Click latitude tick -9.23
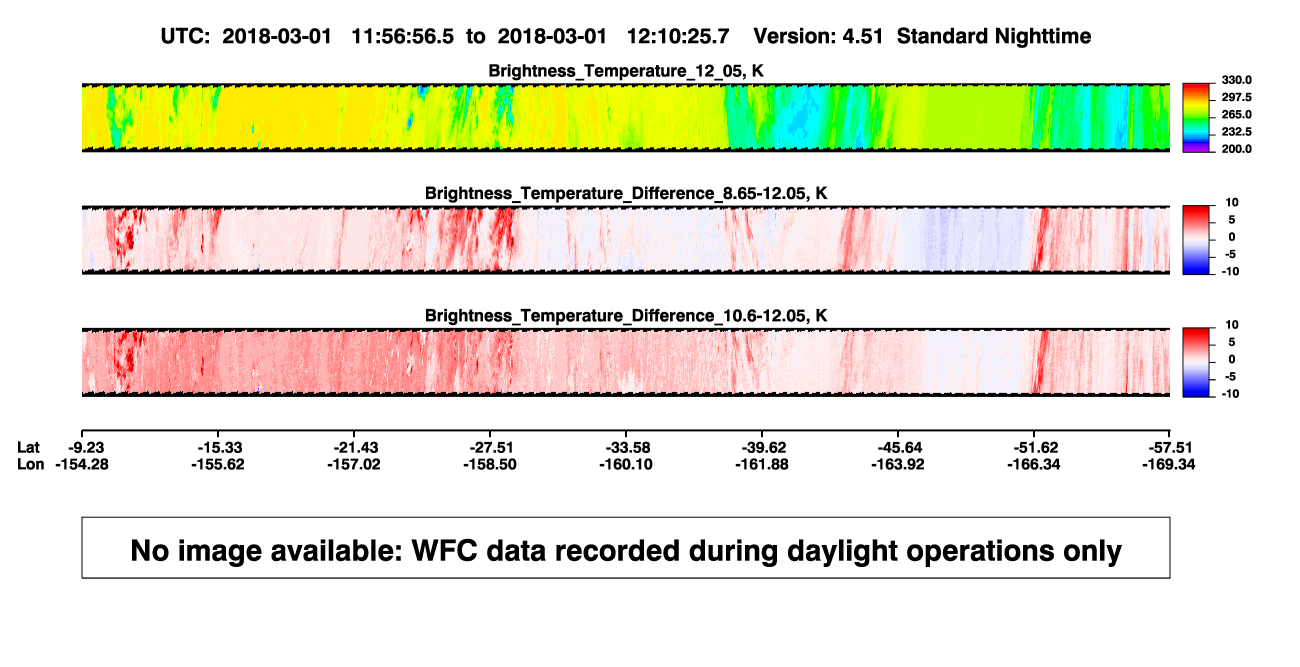Screen dimensions: 1300x667 click(x=88, y=447)
